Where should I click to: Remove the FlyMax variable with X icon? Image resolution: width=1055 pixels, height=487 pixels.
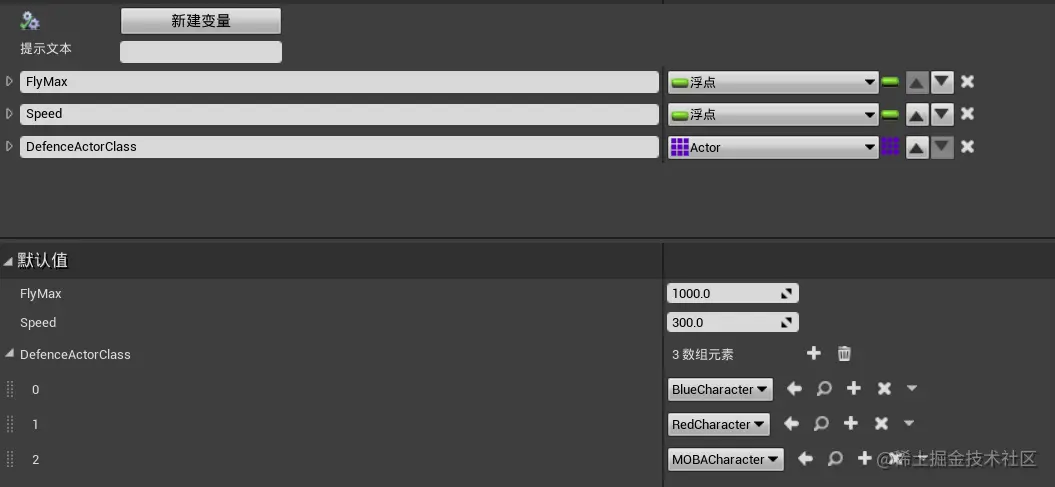tap(968, 82)
